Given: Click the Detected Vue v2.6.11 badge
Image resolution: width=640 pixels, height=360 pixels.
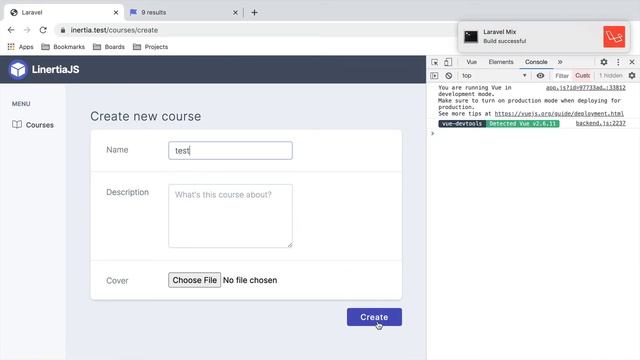Looking at the screenshot, I should (x=522, y=124).
